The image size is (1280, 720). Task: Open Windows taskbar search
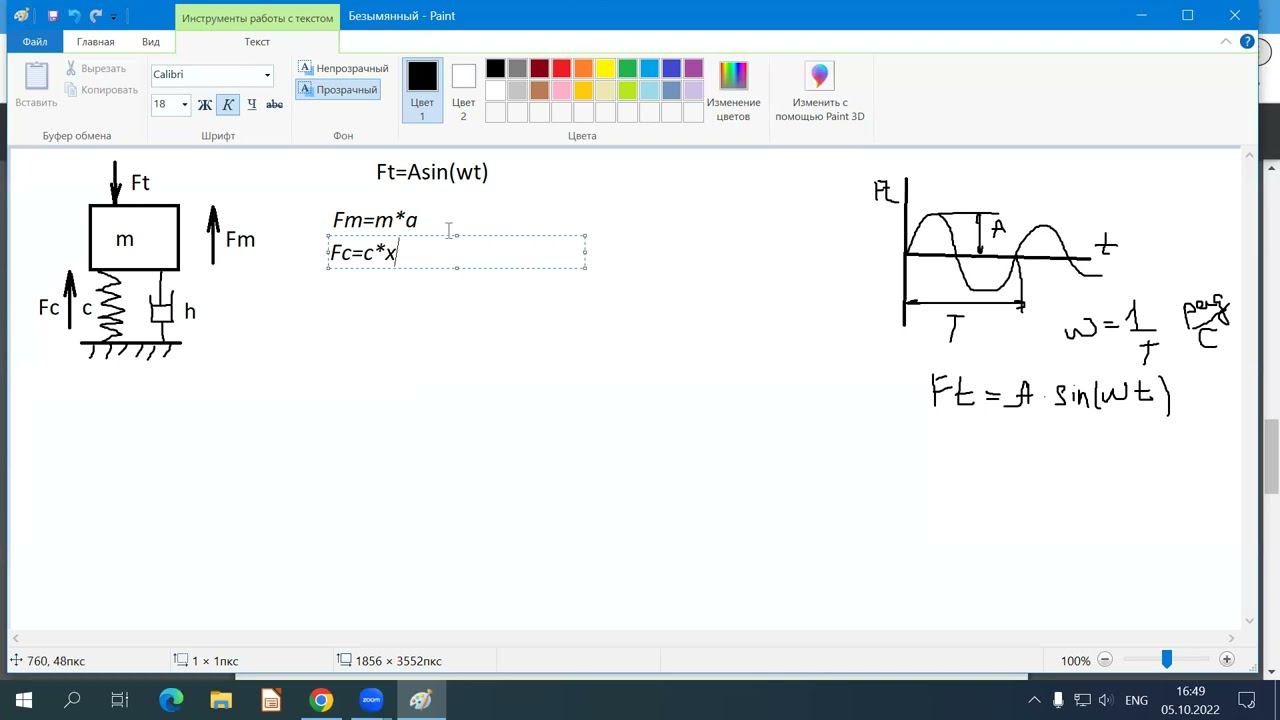(72, 700)
